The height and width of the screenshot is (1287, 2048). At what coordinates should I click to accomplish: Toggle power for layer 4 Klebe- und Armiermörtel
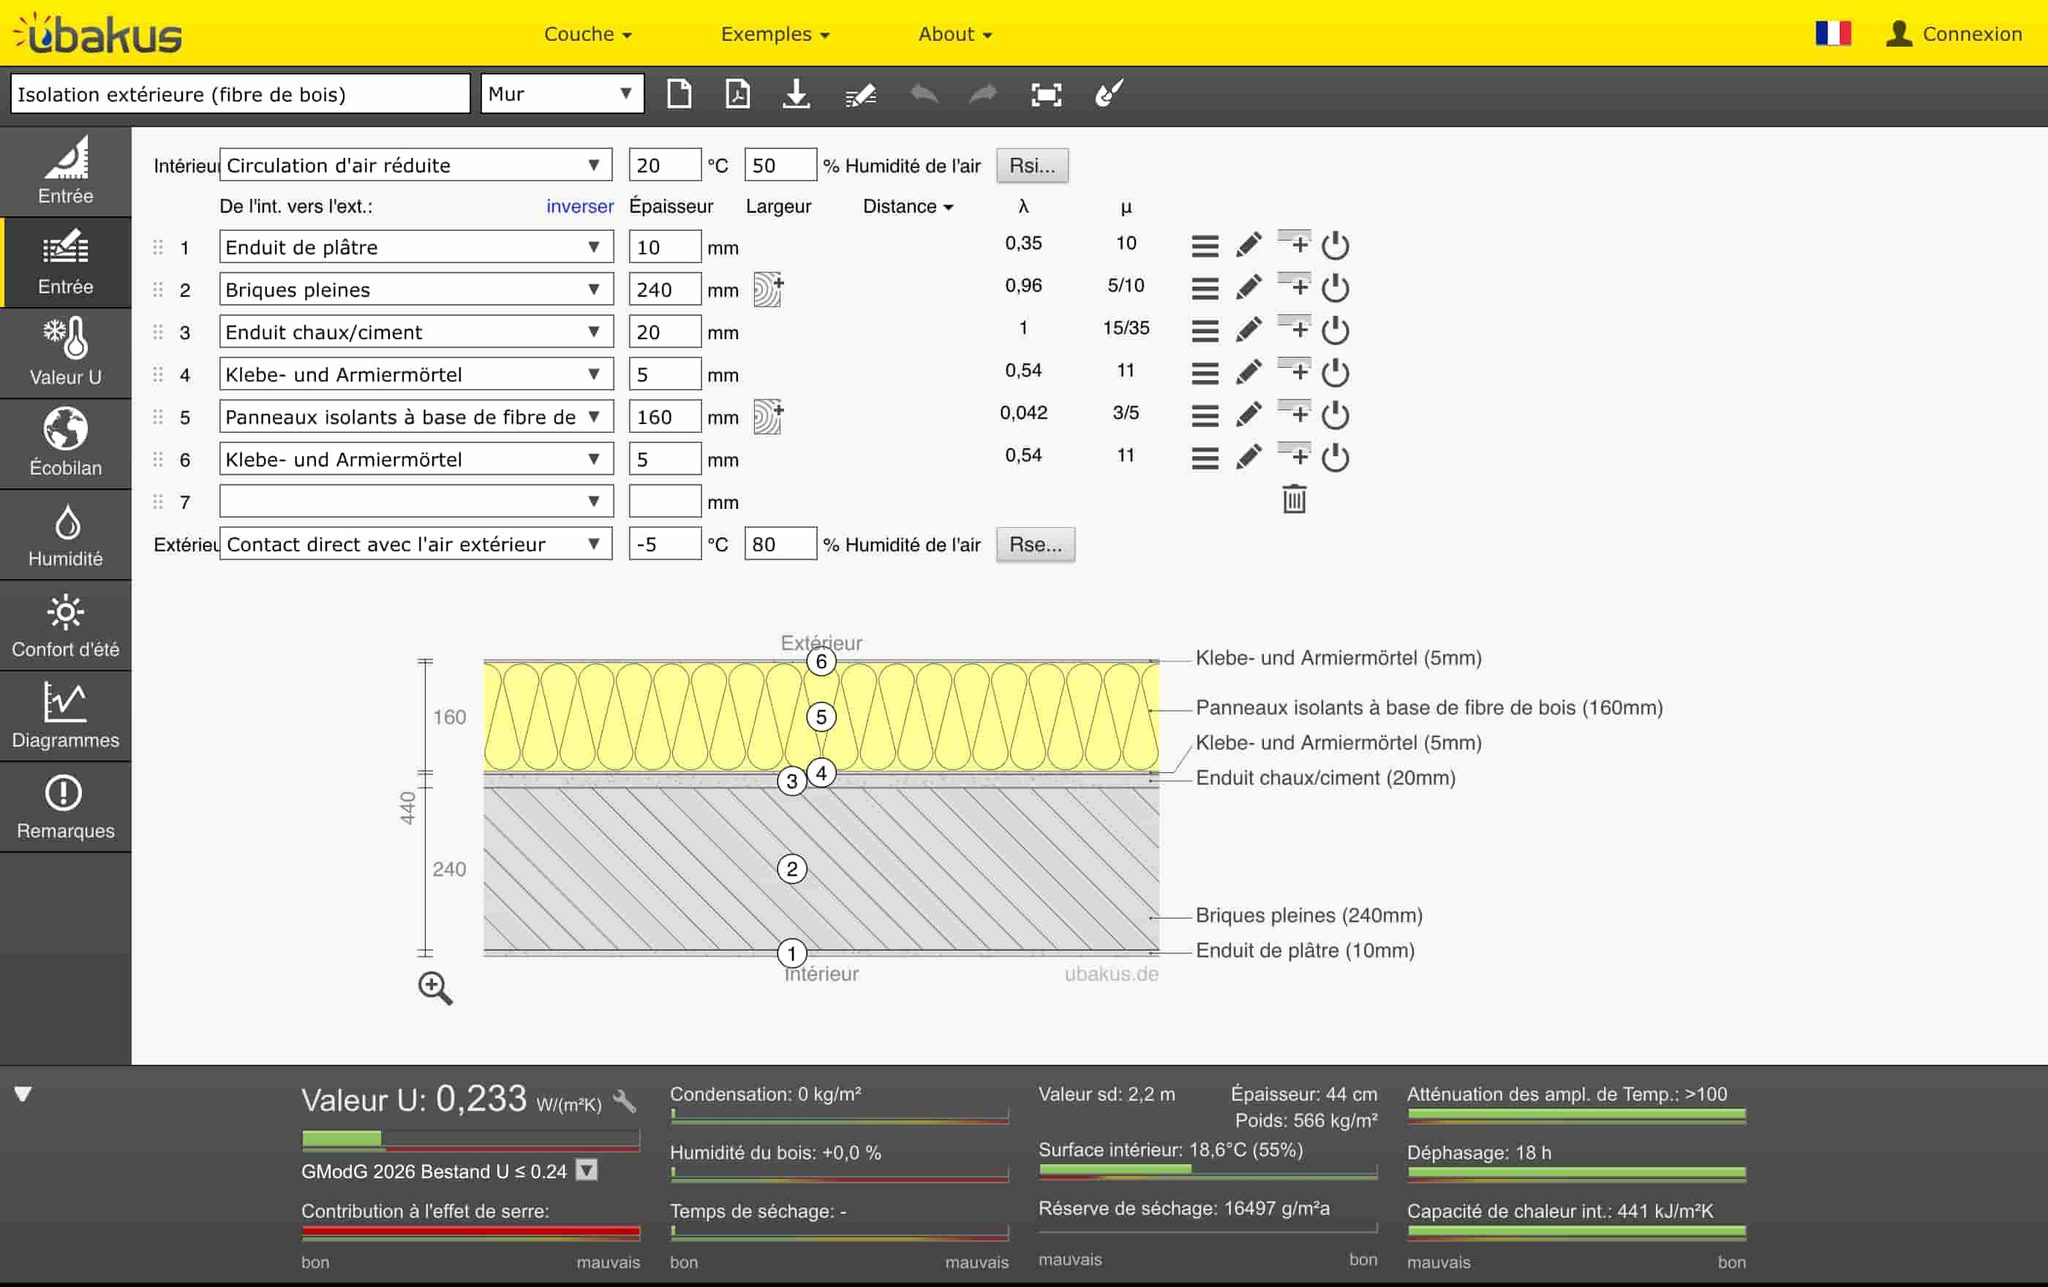pyautogui.click(x=1336, y=373)
